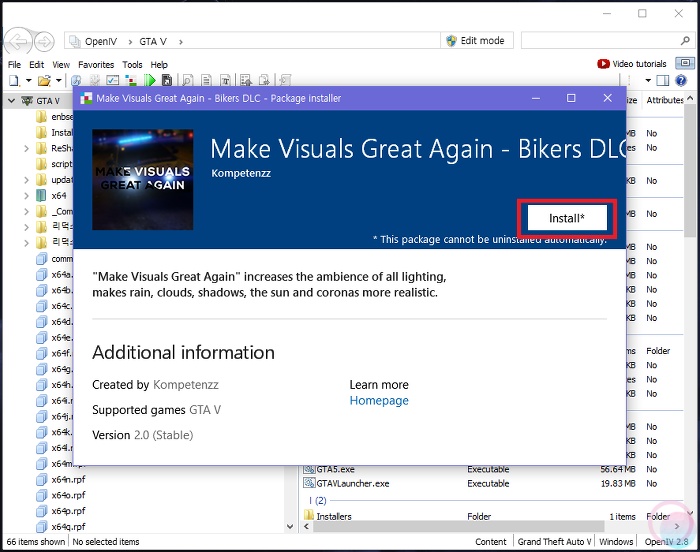Expand the x64 folder tree node
This screenshot has width=700, height=552.
26,196
